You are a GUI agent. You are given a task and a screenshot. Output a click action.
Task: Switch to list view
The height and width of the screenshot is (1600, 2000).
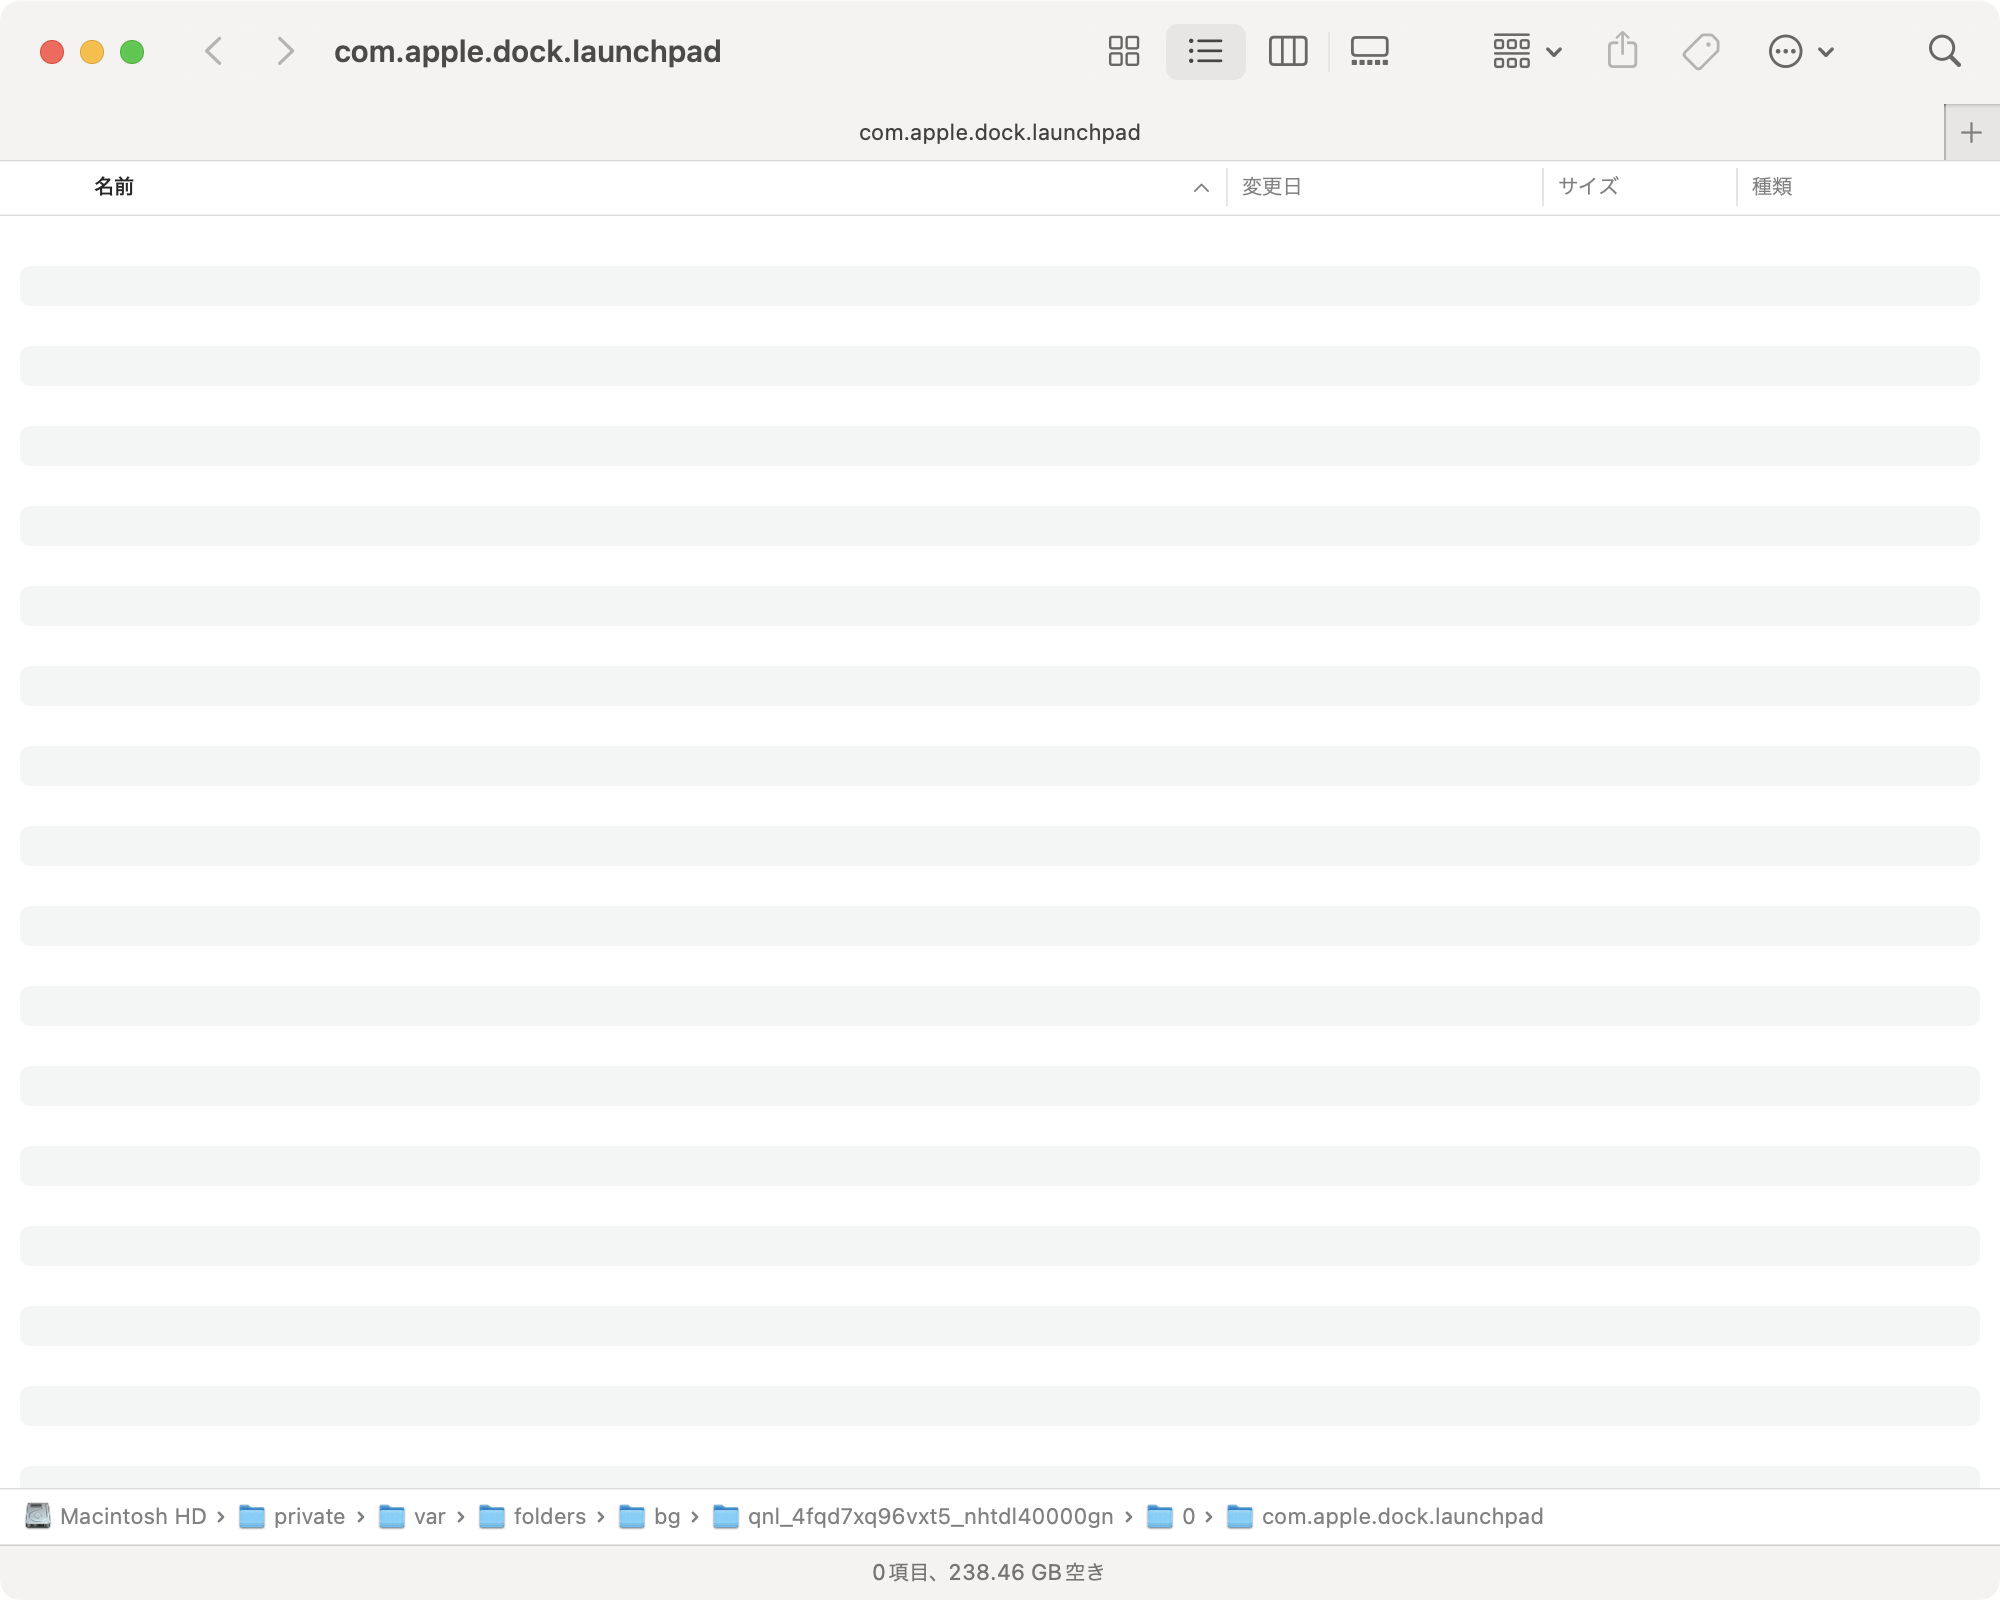click(x=1205, y=51)
